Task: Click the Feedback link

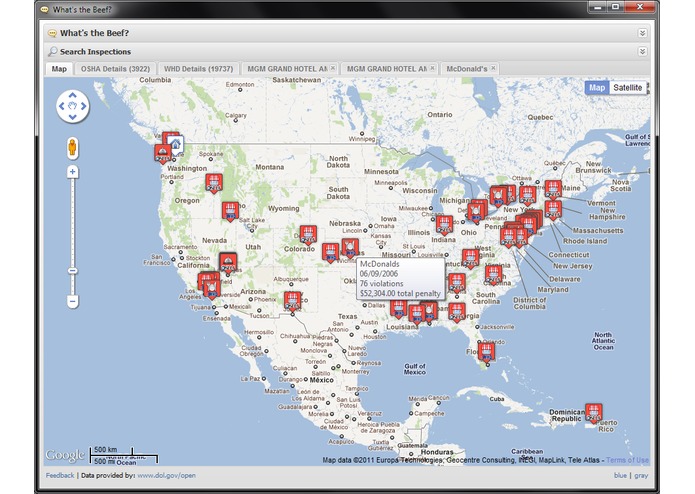Action: point(60,475)
